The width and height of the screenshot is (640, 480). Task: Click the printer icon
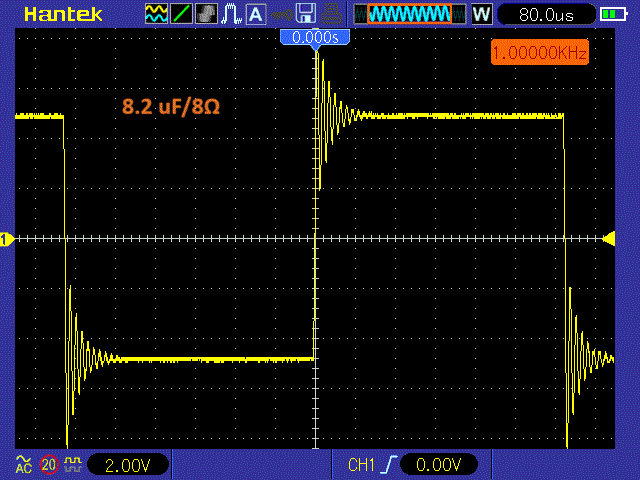point(331,14)
